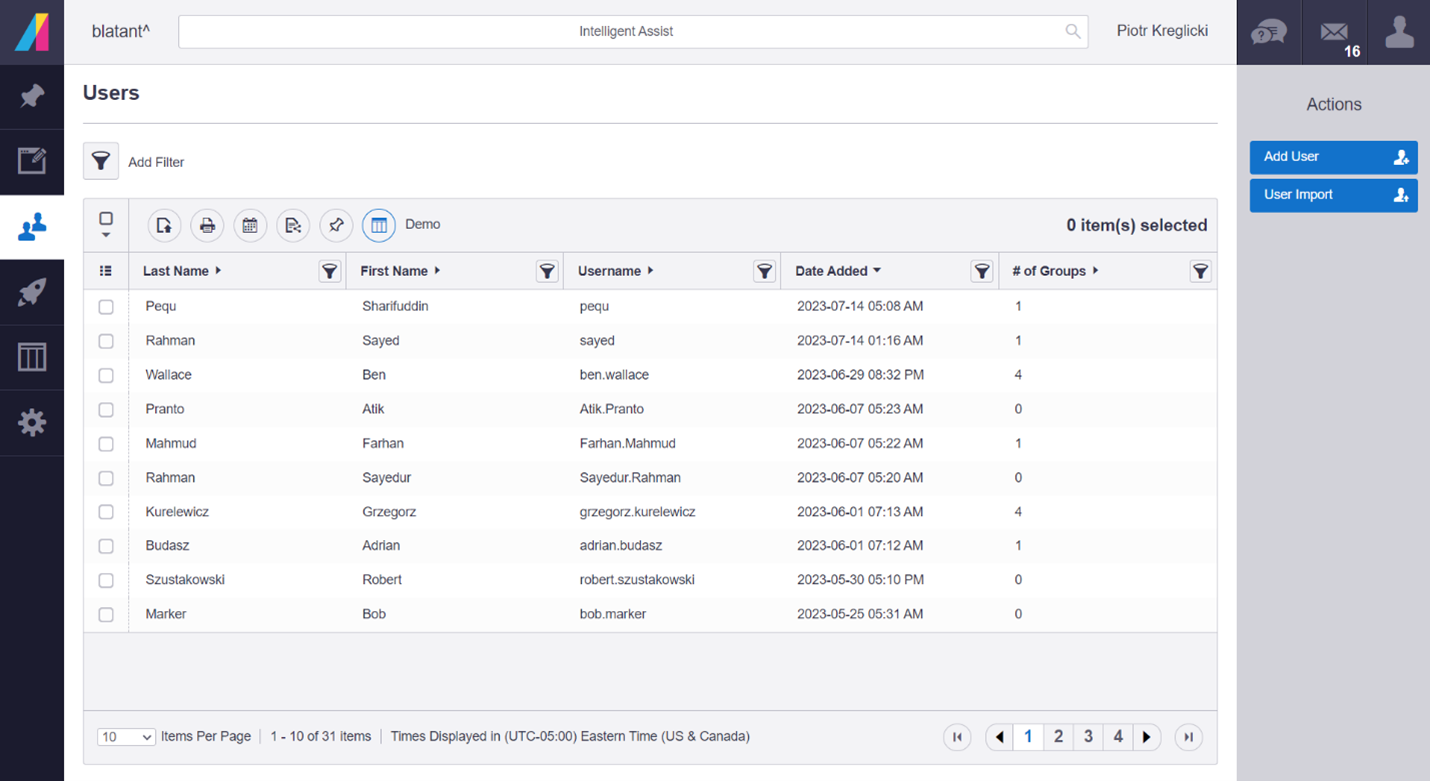
Task: Check the Marker row checkbox
Action: click(106, 614)
